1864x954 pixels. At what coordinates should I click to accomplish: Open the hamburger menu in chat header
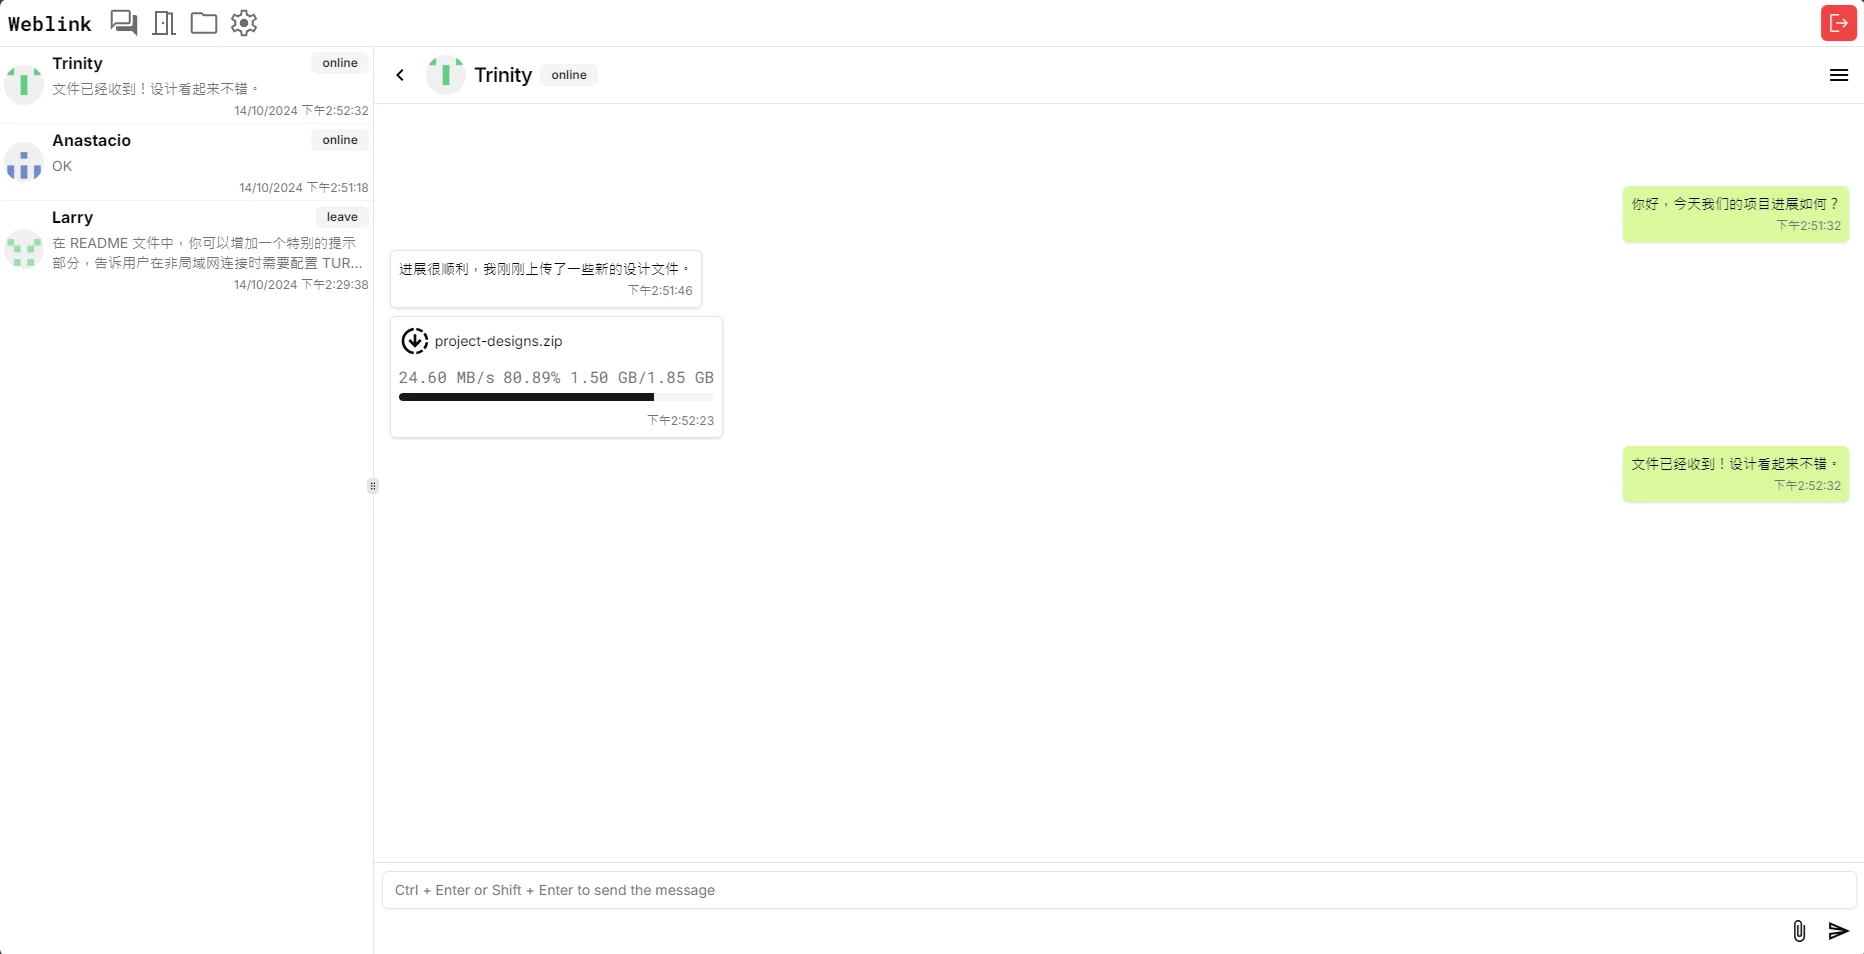point(1838,75)
